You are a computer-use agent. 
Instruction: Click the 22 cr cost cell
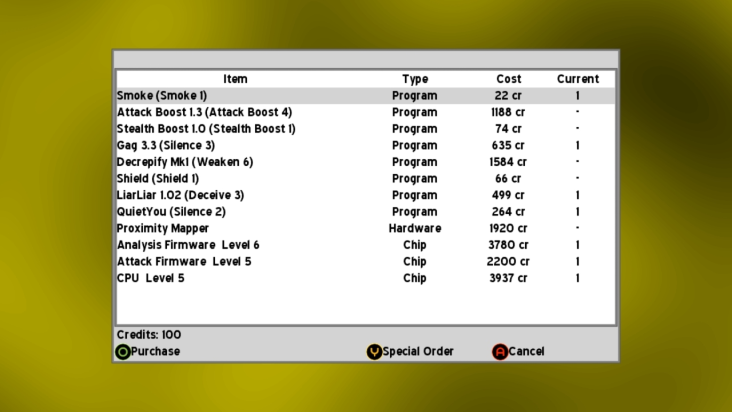coord(508,96)
